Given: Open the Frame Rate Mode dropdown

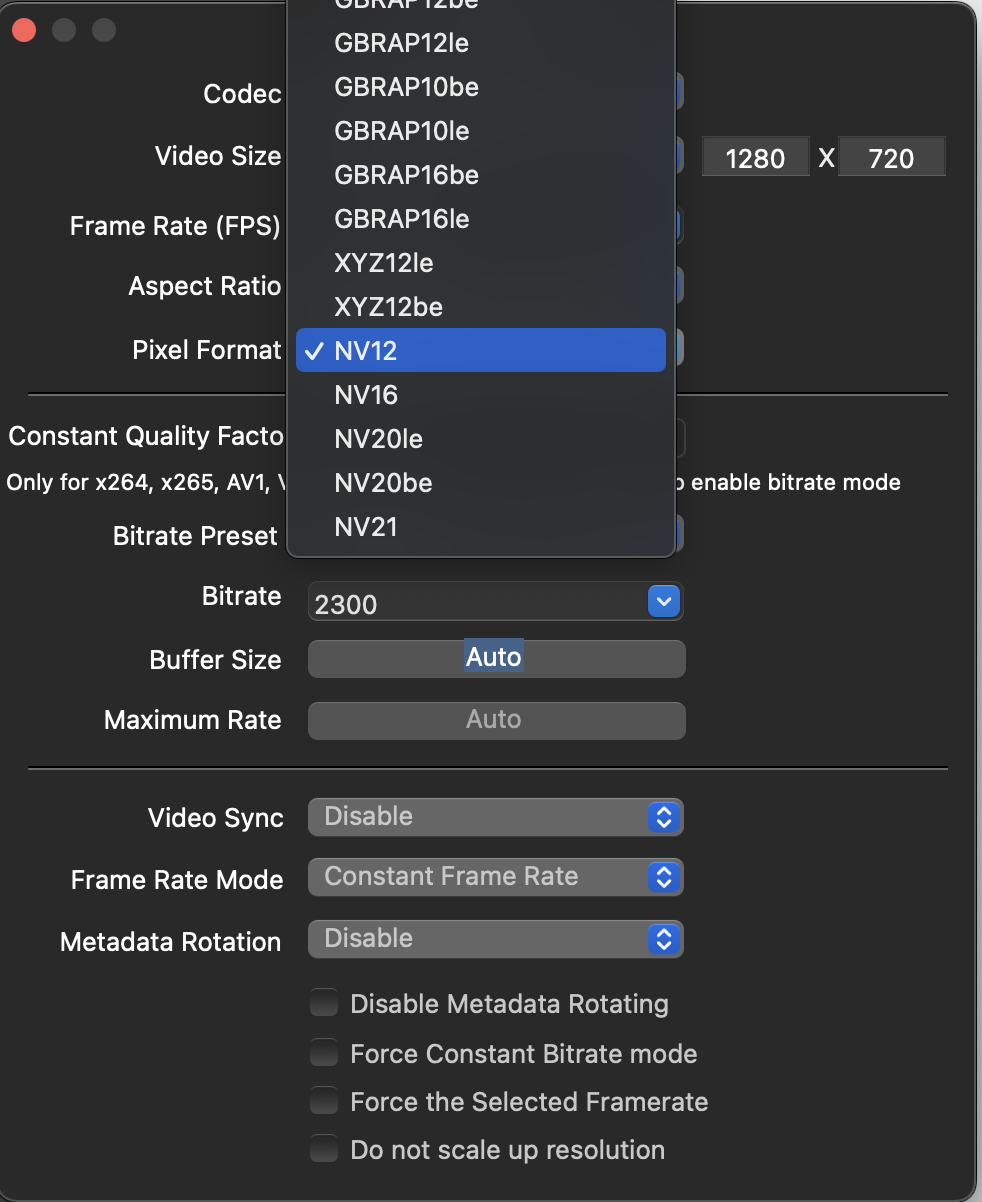Looking at the screenshot, I should click(x=495, y=878).
